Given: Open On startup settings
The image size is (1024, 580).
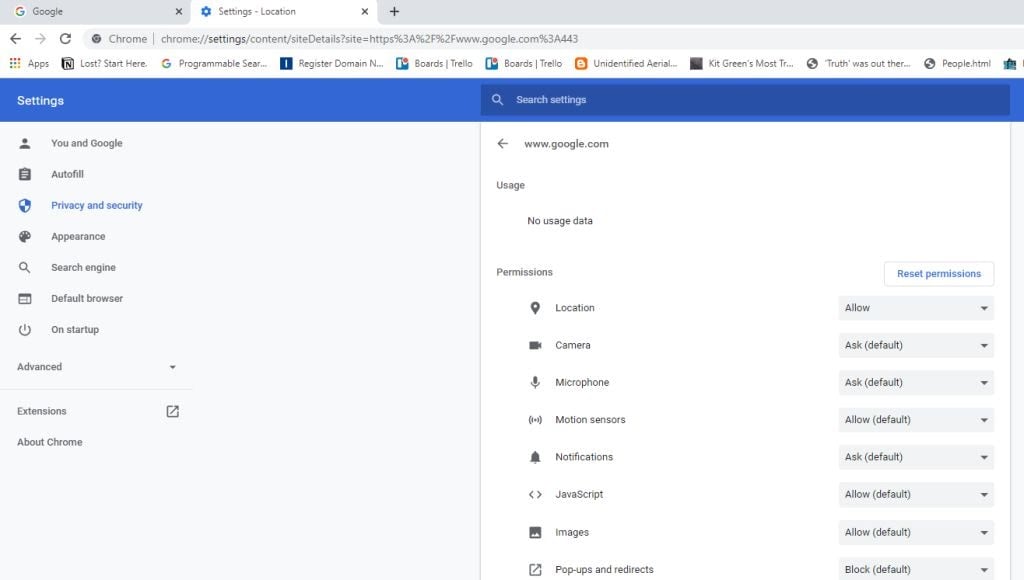Looking at the screenshot, I should tap(75, 329).
